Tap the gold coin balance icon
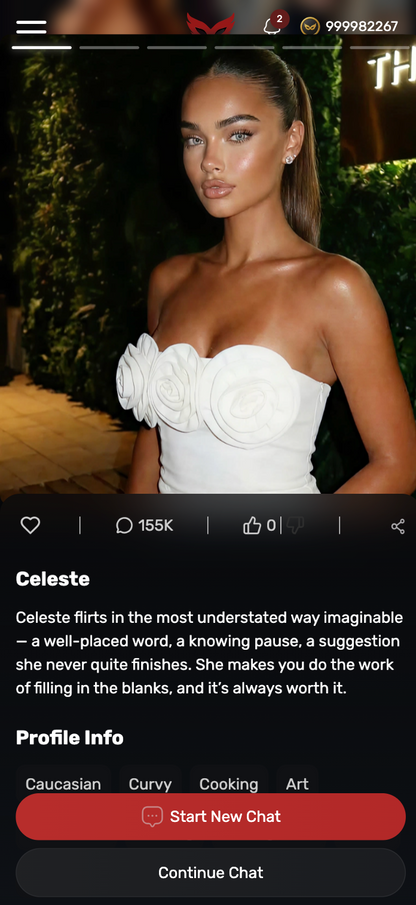Screen dimensions: 416x905 (x=310, y=26)
